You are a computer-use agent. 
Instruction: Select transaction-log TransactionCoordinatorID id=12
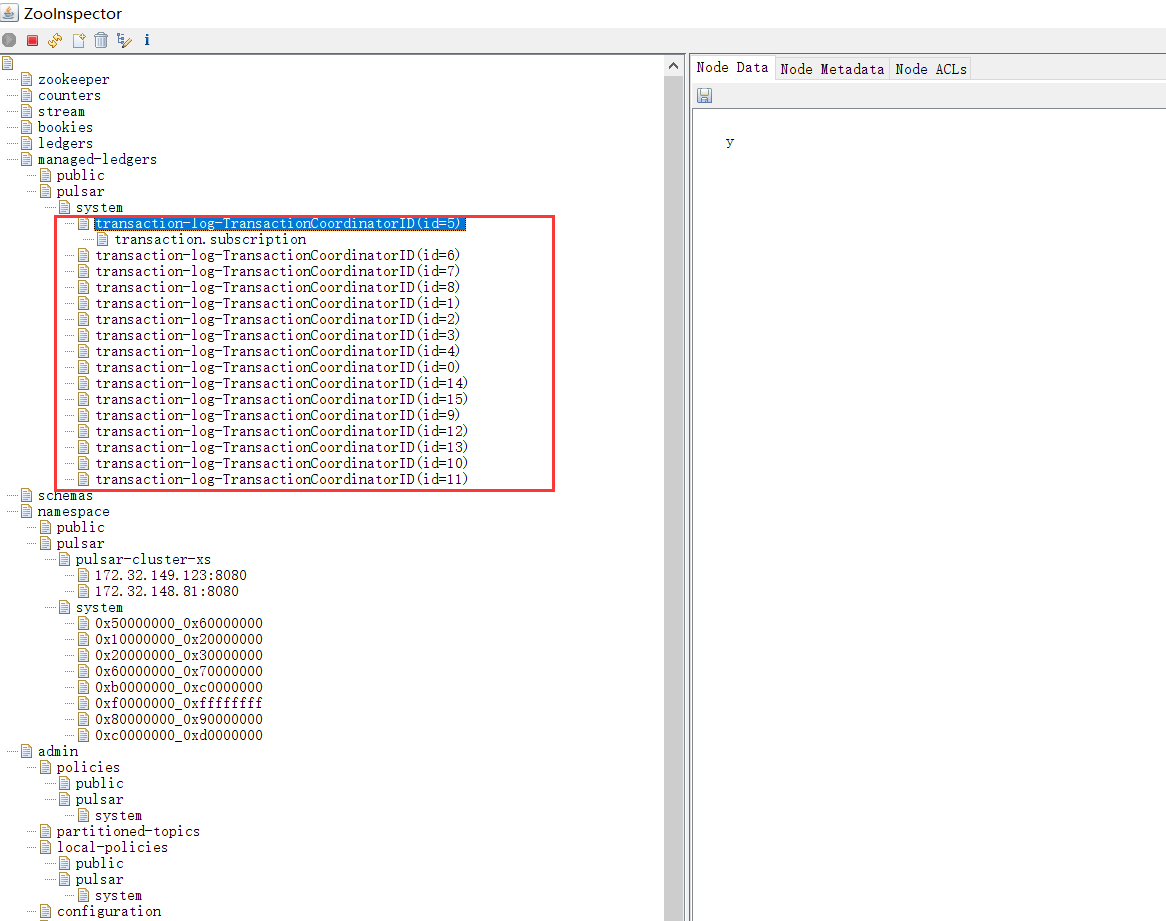tap(281, 431)
